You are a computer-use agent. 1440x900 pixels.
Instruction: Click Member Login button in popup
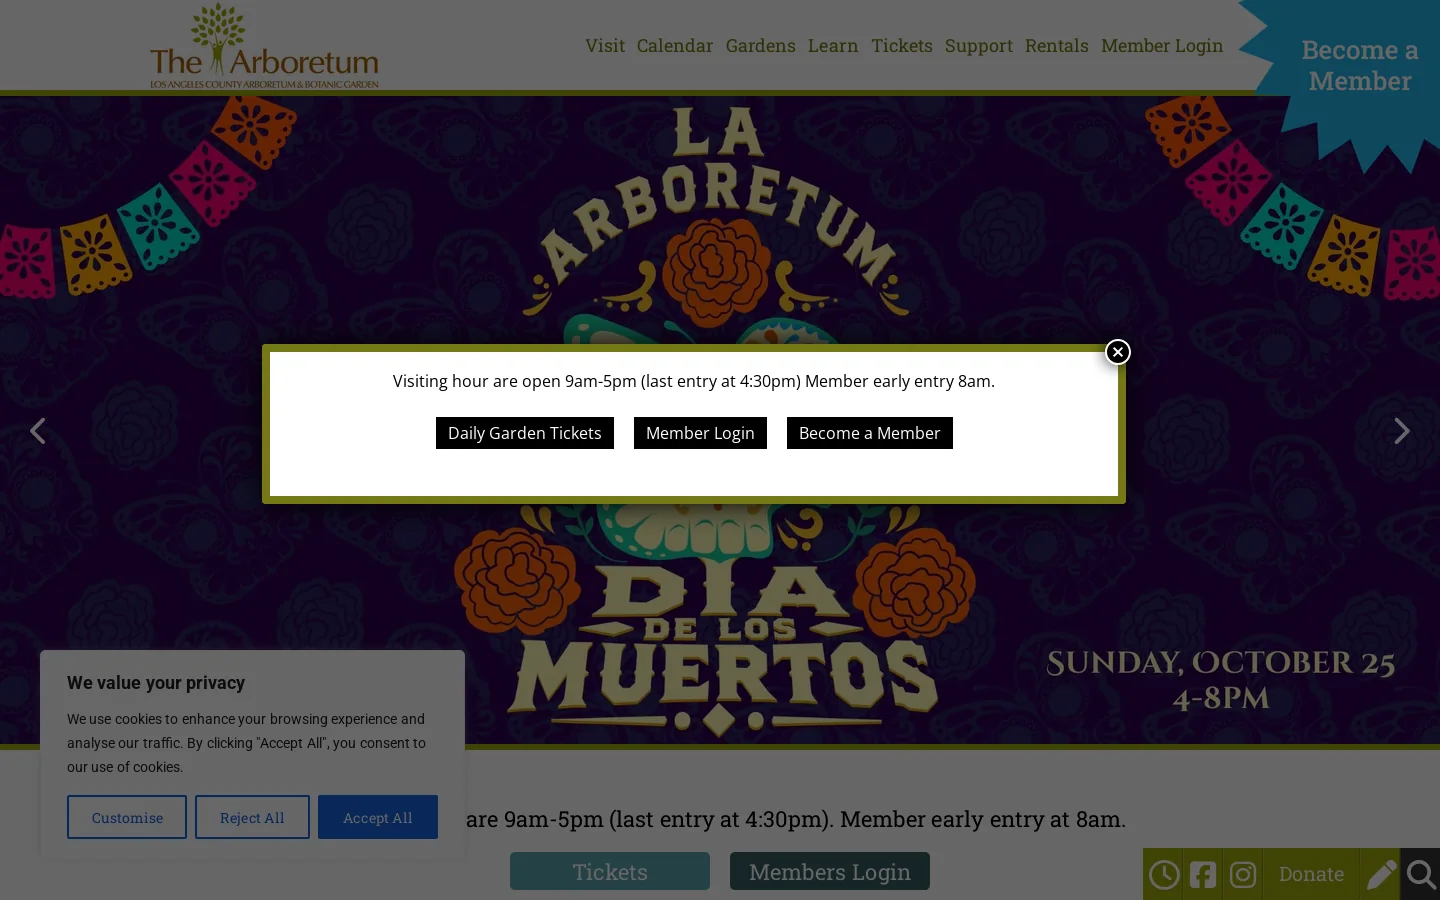[700, 433]
